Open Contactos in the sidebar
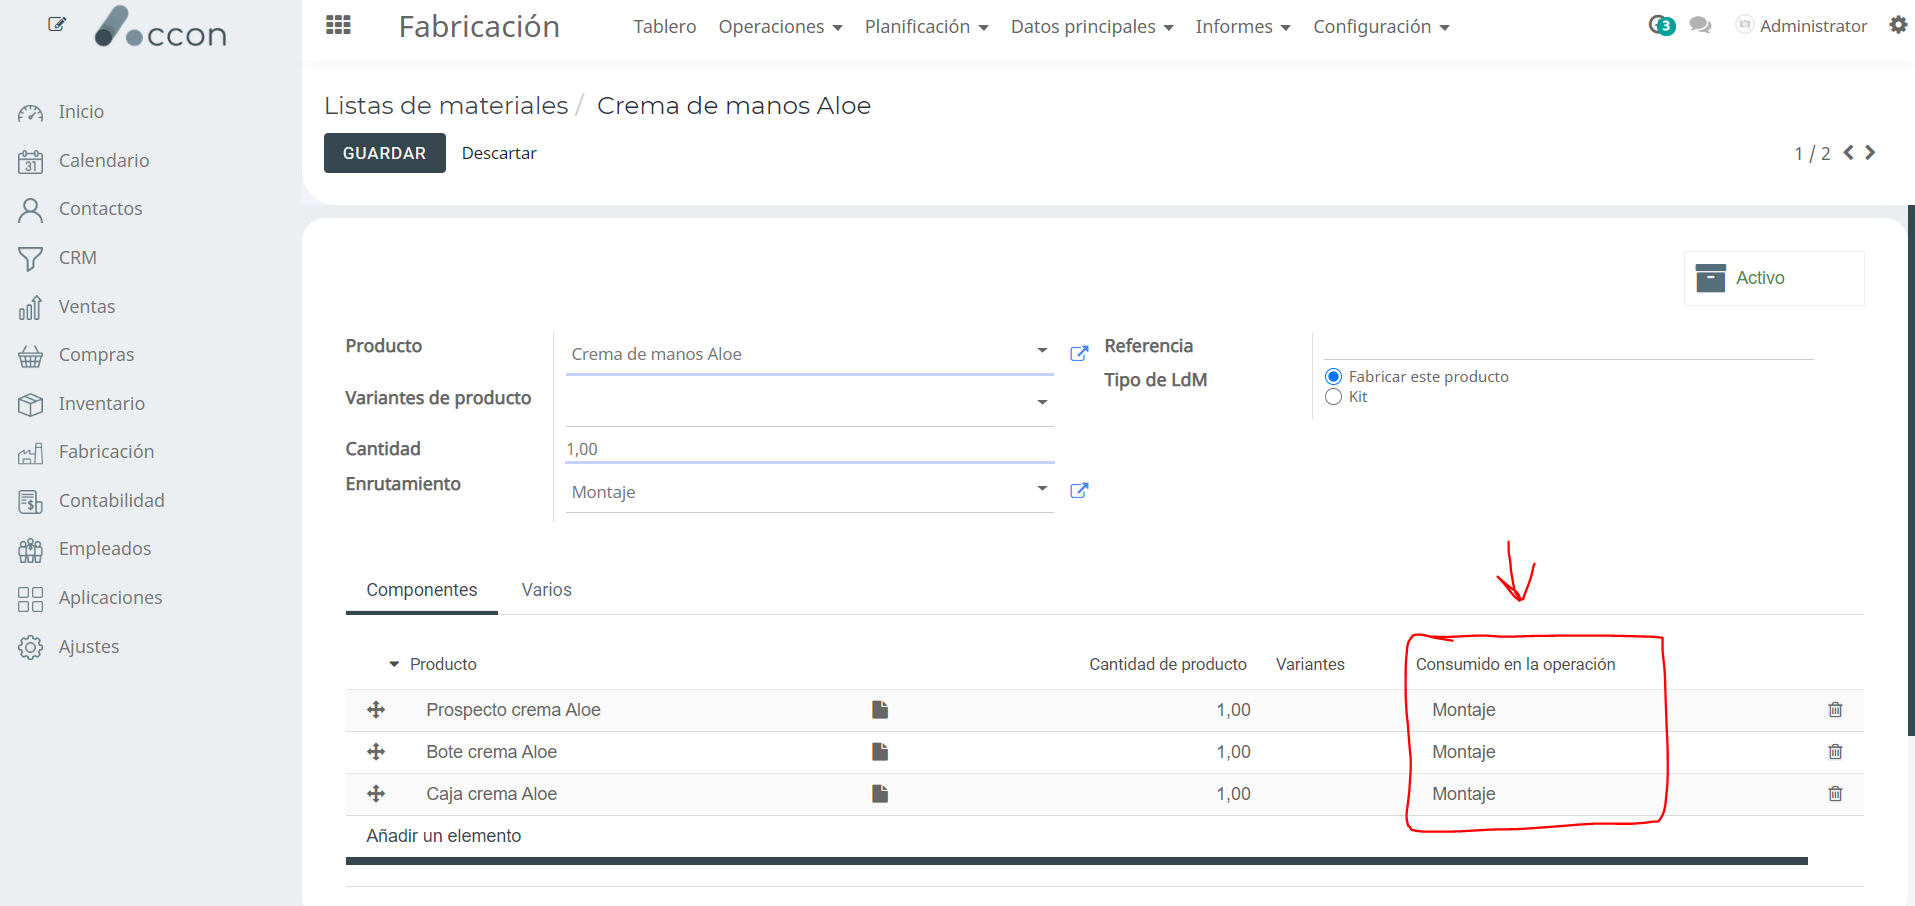The height and width of the screenshot is (906, 1915). [100, 209]
